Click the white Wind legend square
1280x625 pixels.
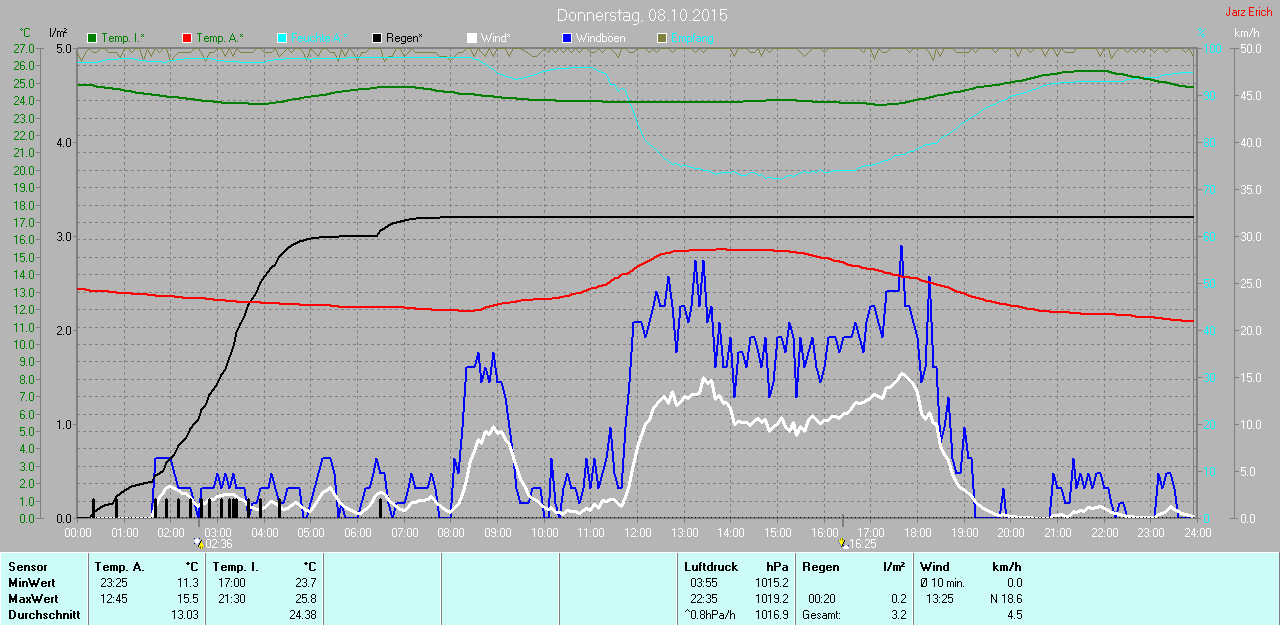pos(472,38)
